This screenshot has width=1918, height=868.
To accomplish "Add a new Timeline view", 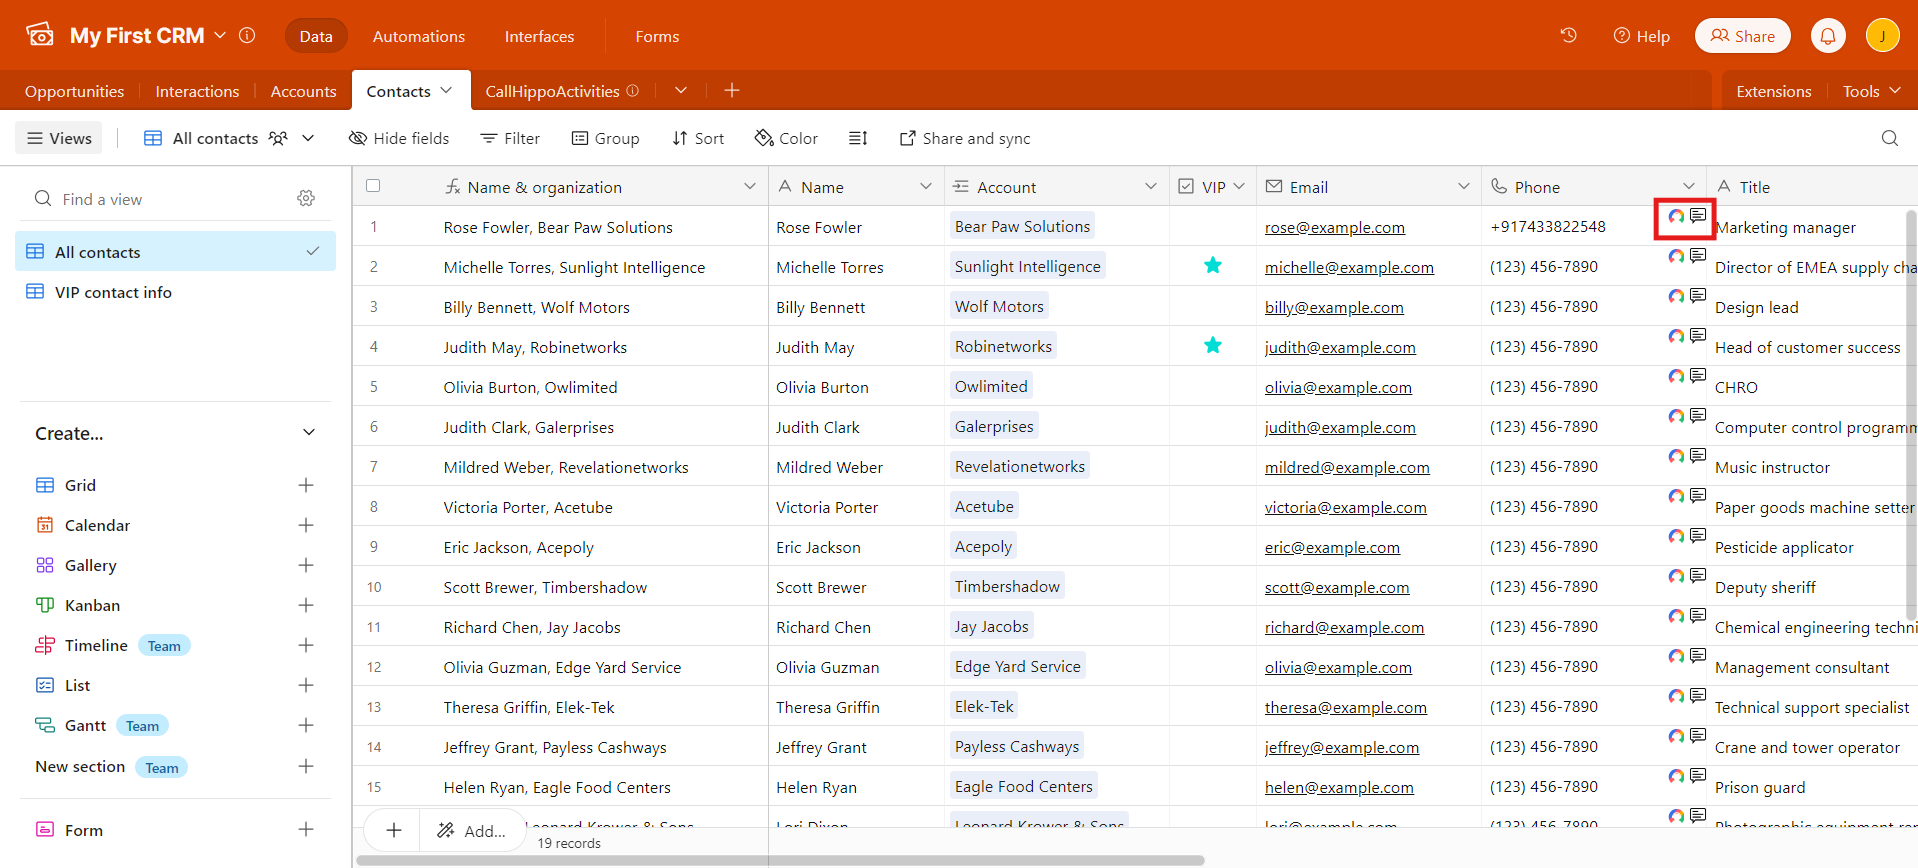I will [306, 645].
